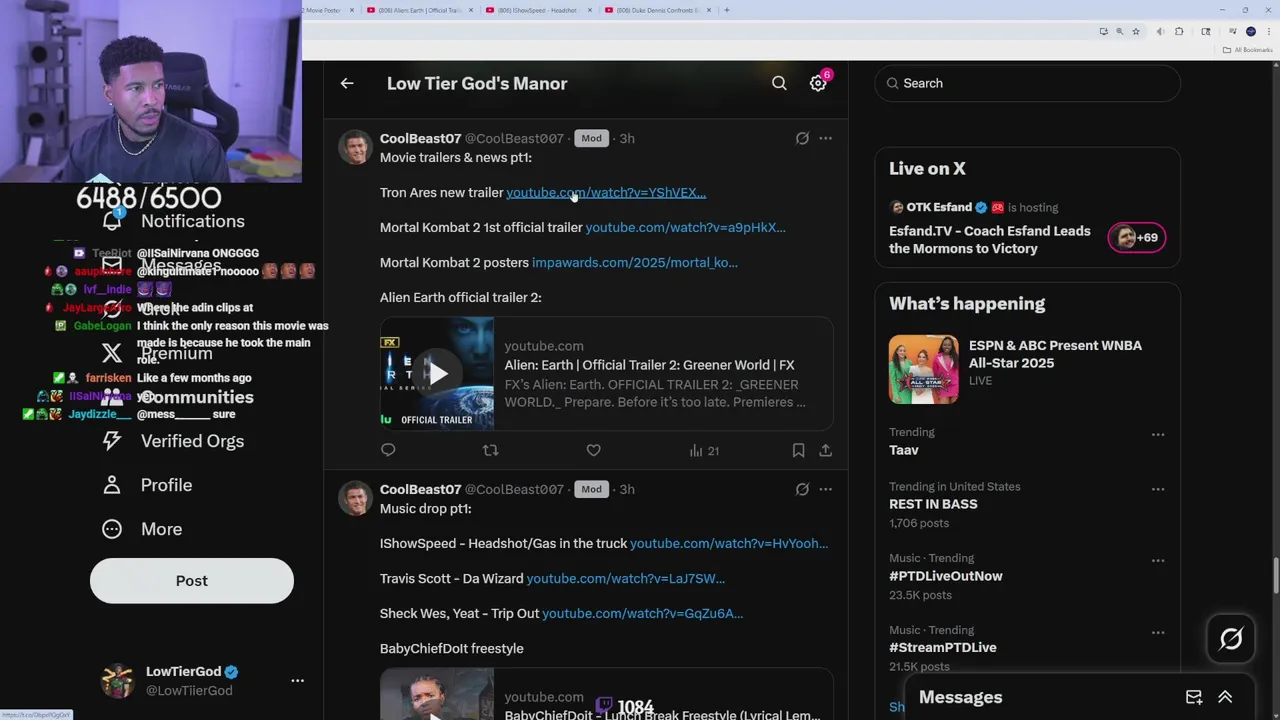Open #PTDLiveOutNow trending hashtag
The height and width of the screenshot is (720, 1280).
click(x=945, y=576)
